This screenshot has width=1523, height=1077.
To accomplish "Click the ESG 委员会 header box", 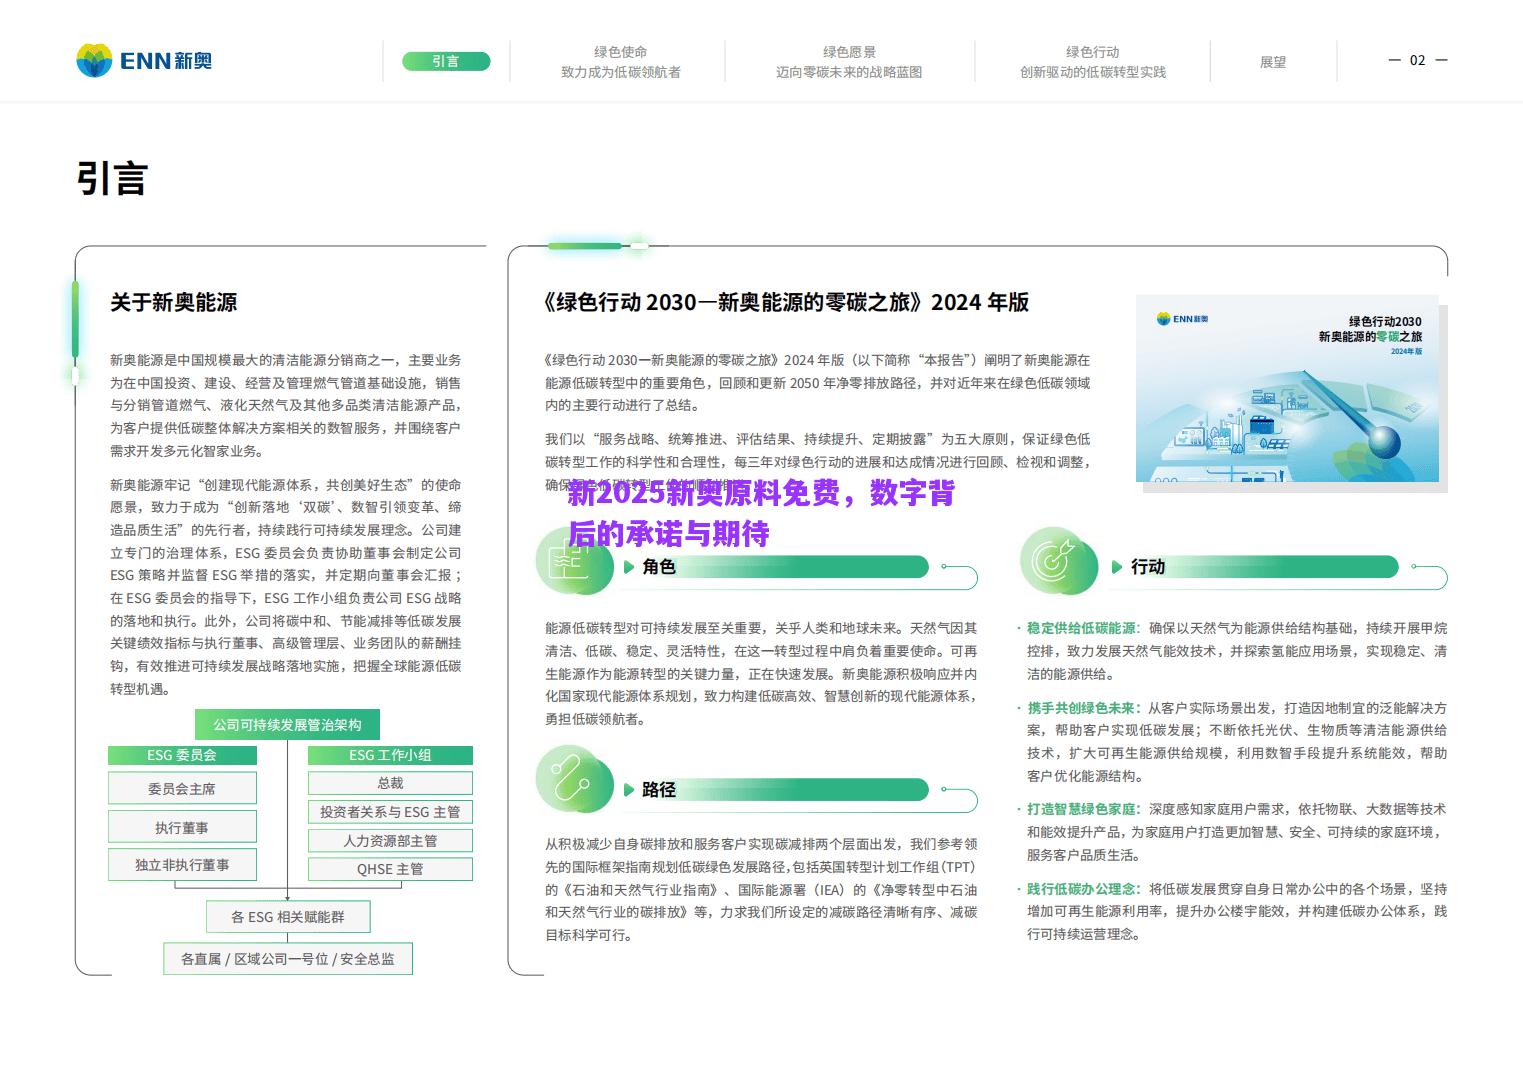I will click(182, 755).
